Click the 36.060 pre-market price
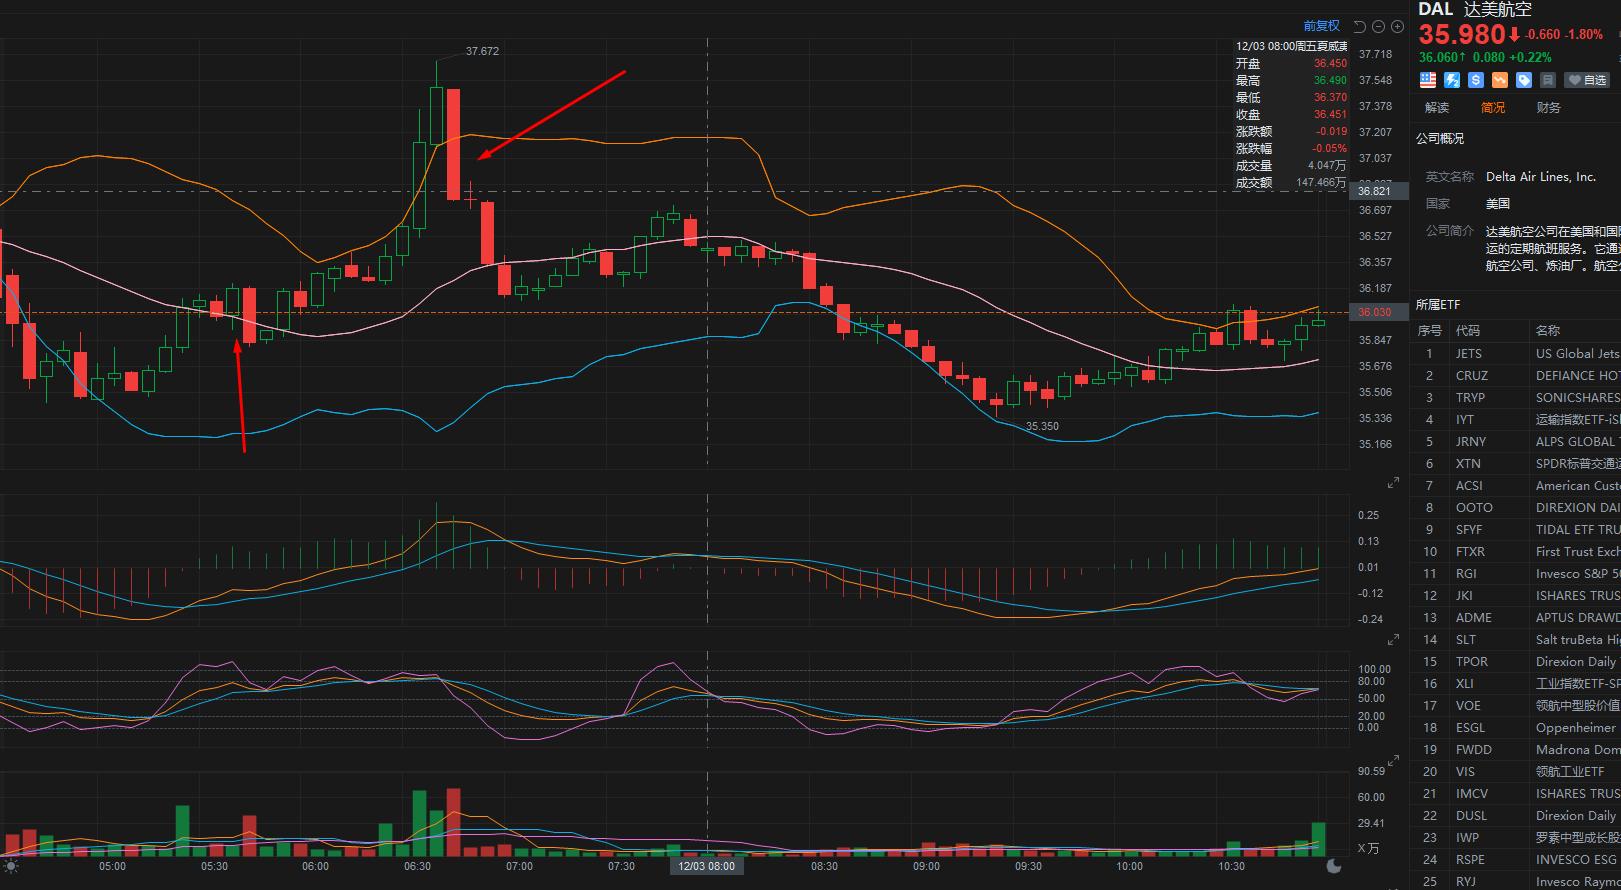Screen dimensions: 1621x890 point(1437,58)
